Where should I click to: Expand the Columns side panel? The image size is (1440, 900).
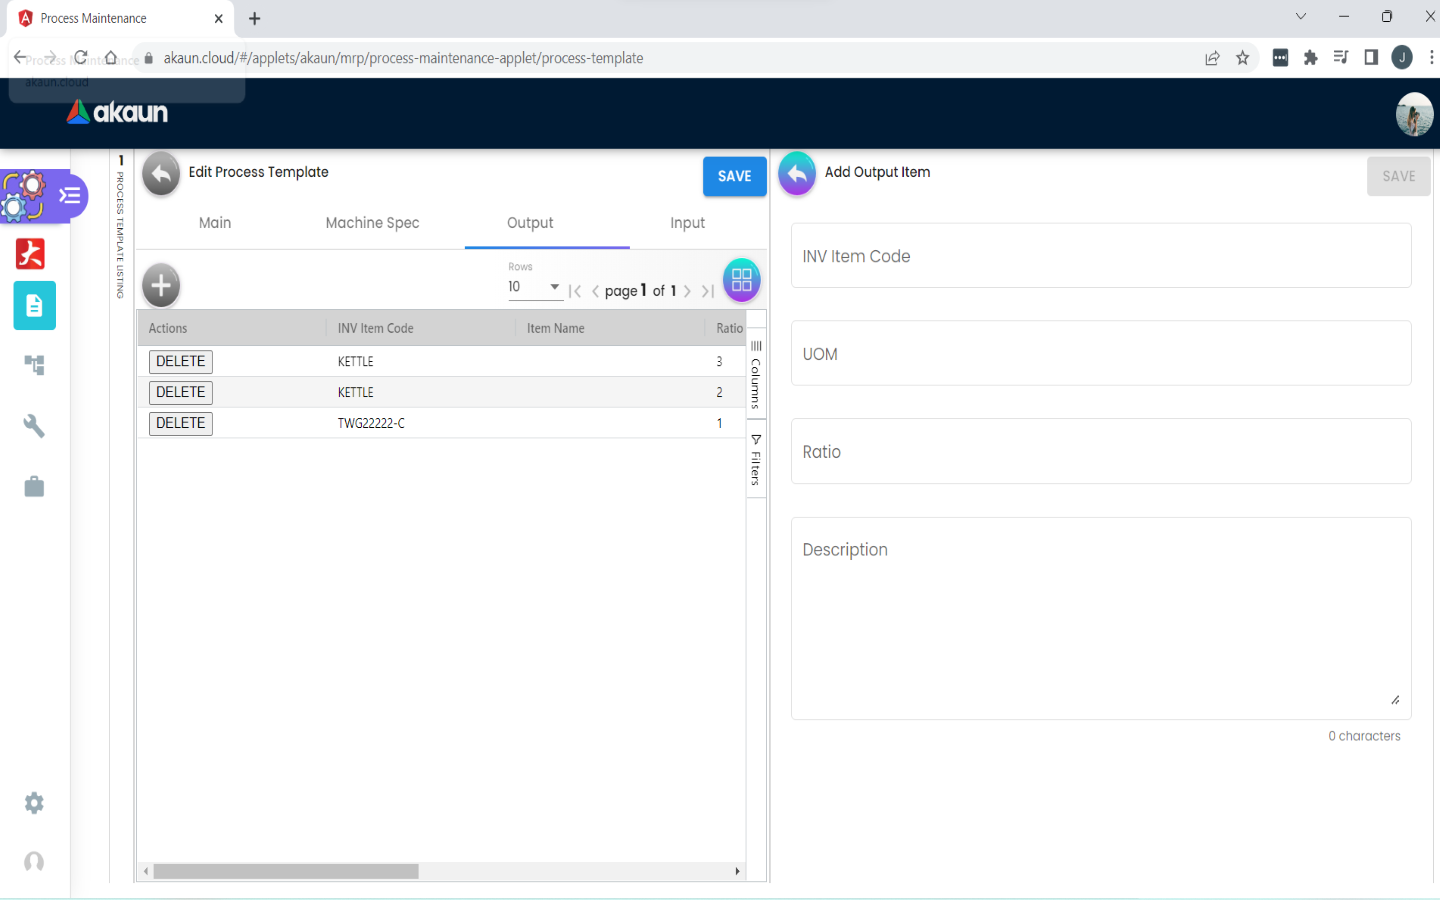pyautogui.click(x=756, y=375)
